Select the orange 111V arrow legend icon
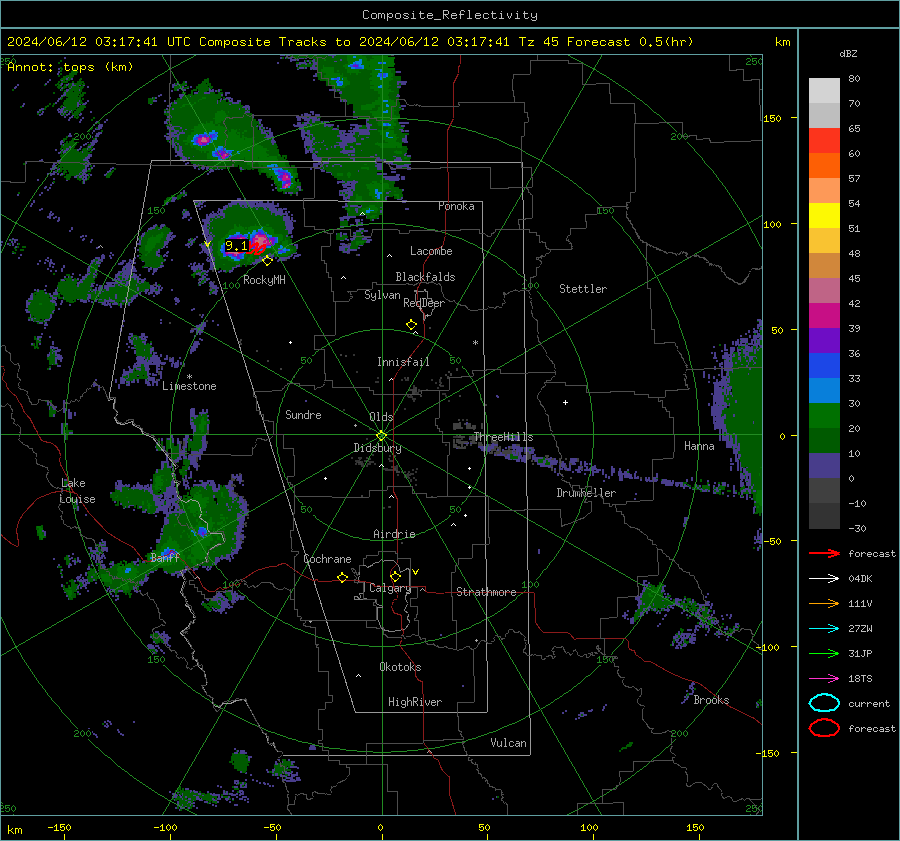The height and width of the screenshot is (841, 900). click(x=824, y=603)
